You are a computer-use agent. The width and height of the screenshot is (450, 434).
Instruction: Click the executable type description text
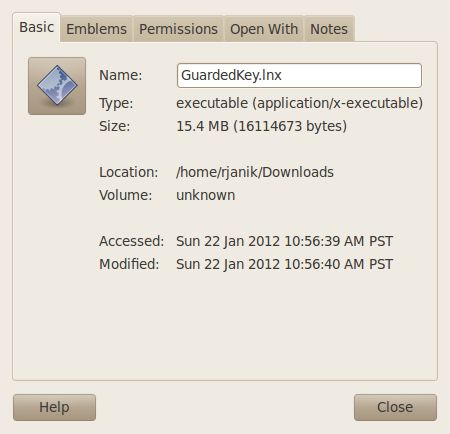point(299,103)
